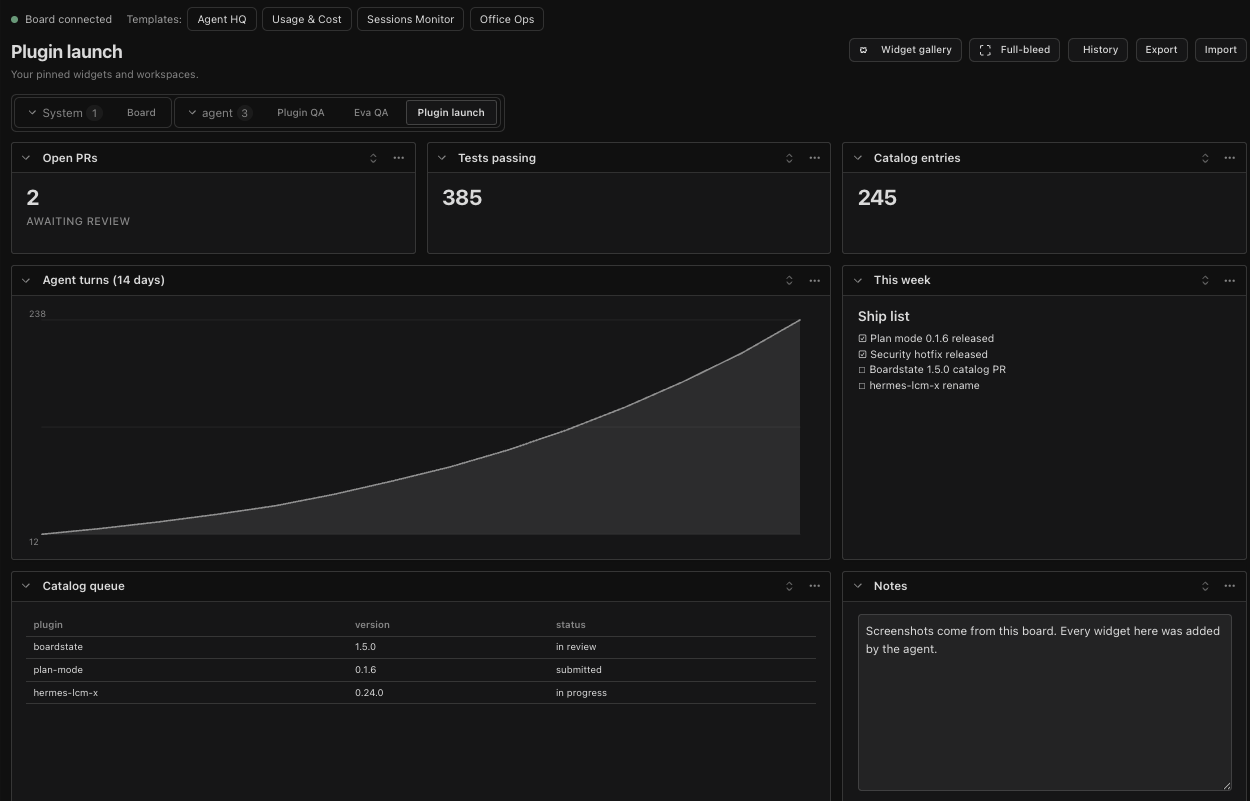Click the Board connected green status dot
The image size is (1250, 801).
click(x=14, y=19)
